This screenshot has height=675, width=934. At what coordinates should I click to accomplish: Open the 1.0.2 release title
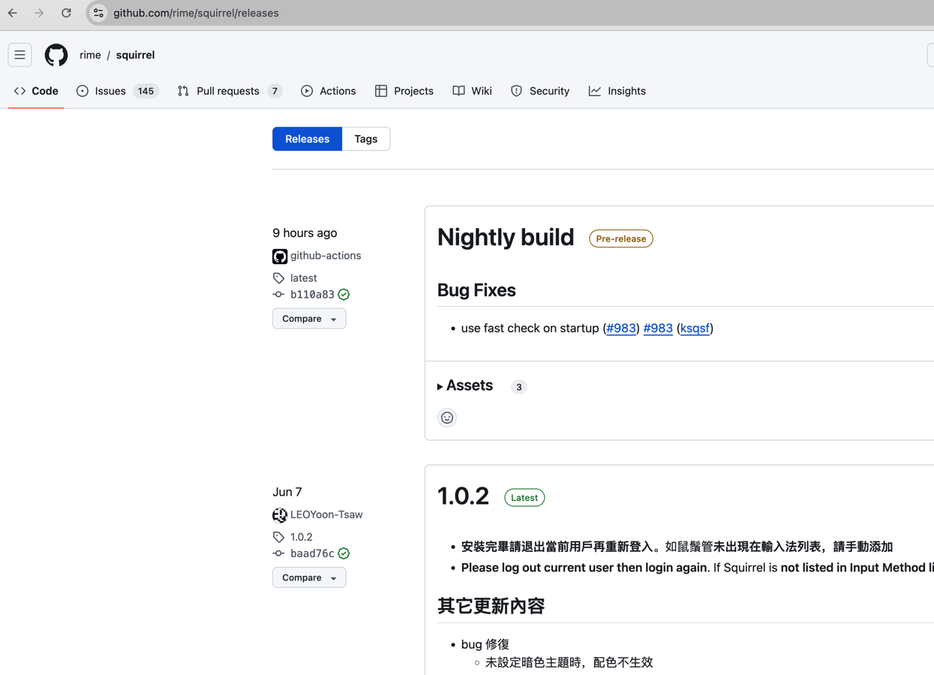tap(463, 496)
